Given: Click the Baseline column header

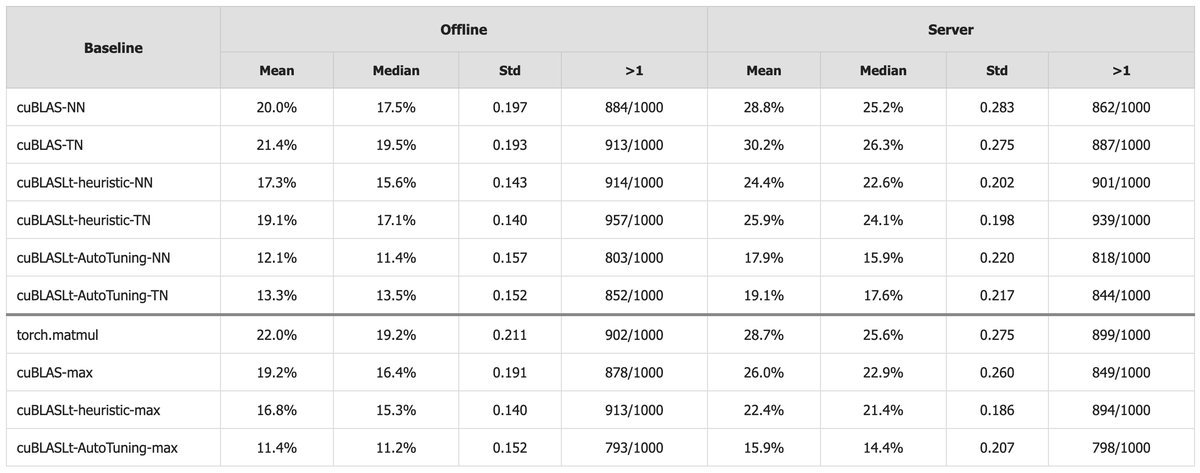Looking at the screenshot, I should click(x=113, y=48).
